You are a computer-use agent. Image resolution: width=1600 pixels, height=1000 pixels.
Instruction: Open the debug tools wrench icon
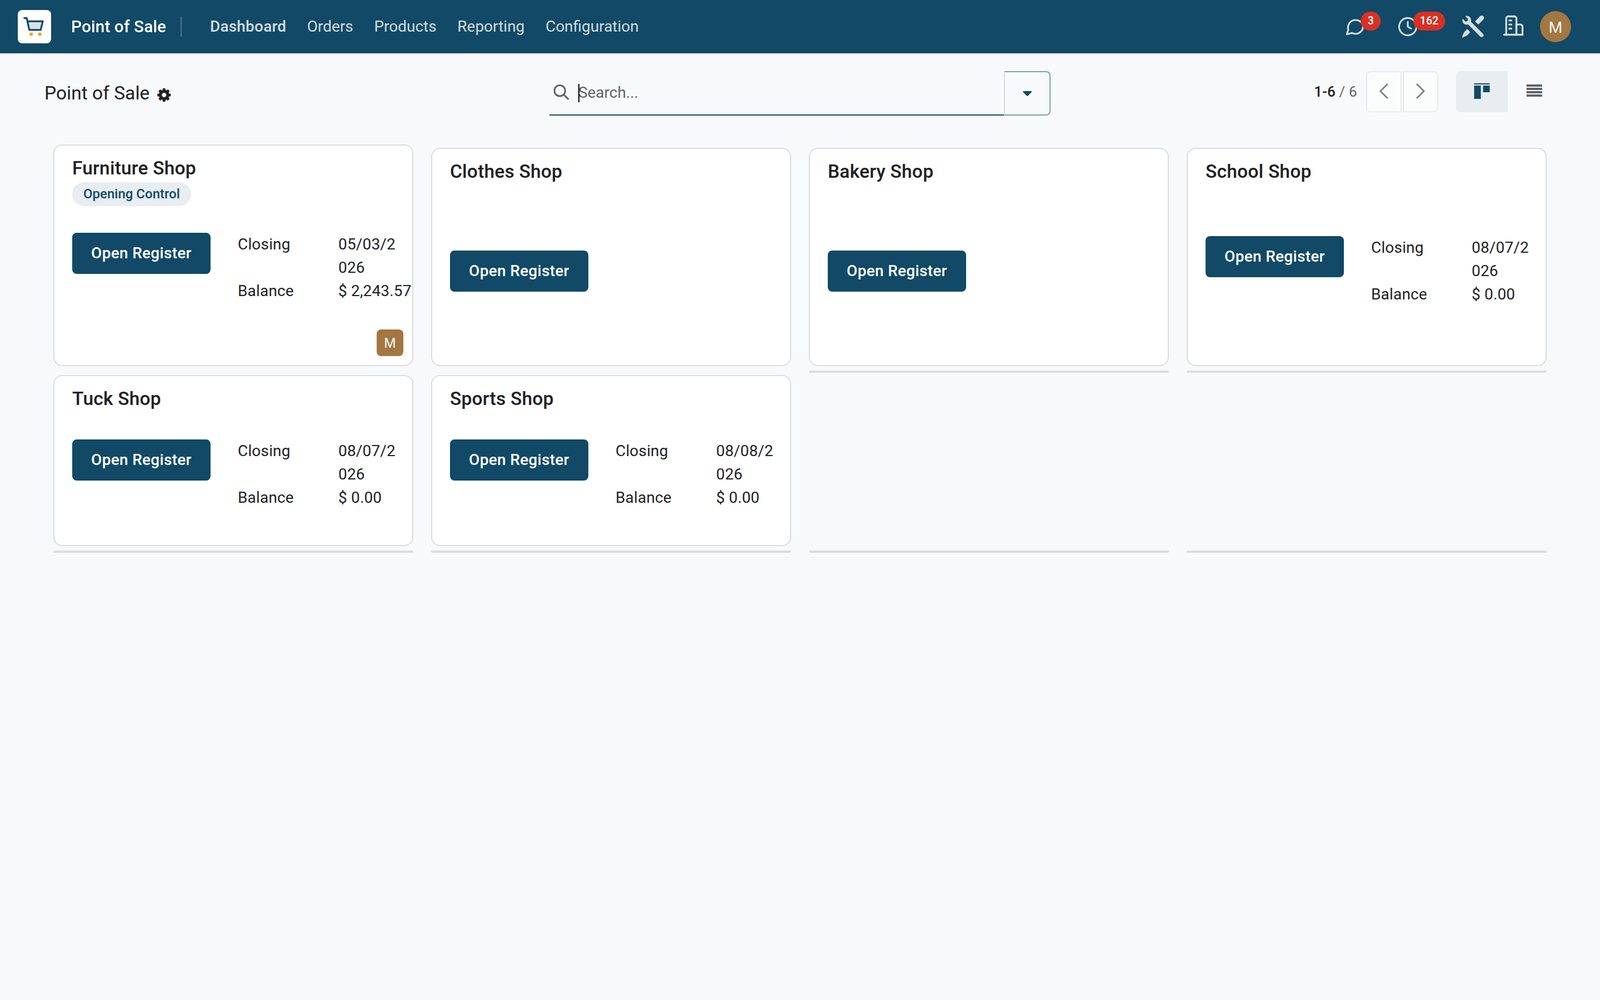1472,26
